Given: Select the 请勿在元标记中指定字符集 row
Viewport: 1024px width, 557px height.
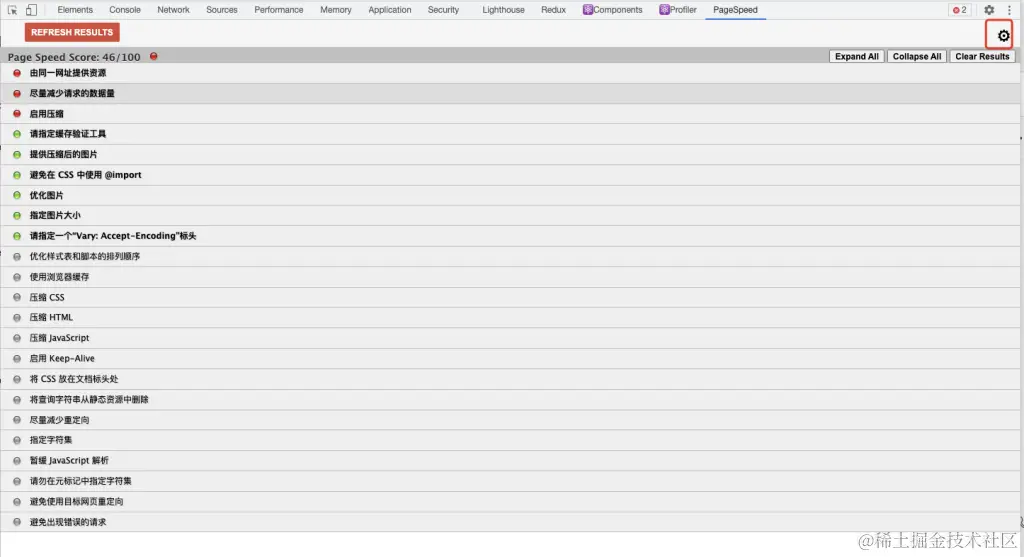Looking at the screenshot, I should coord(510,481).
